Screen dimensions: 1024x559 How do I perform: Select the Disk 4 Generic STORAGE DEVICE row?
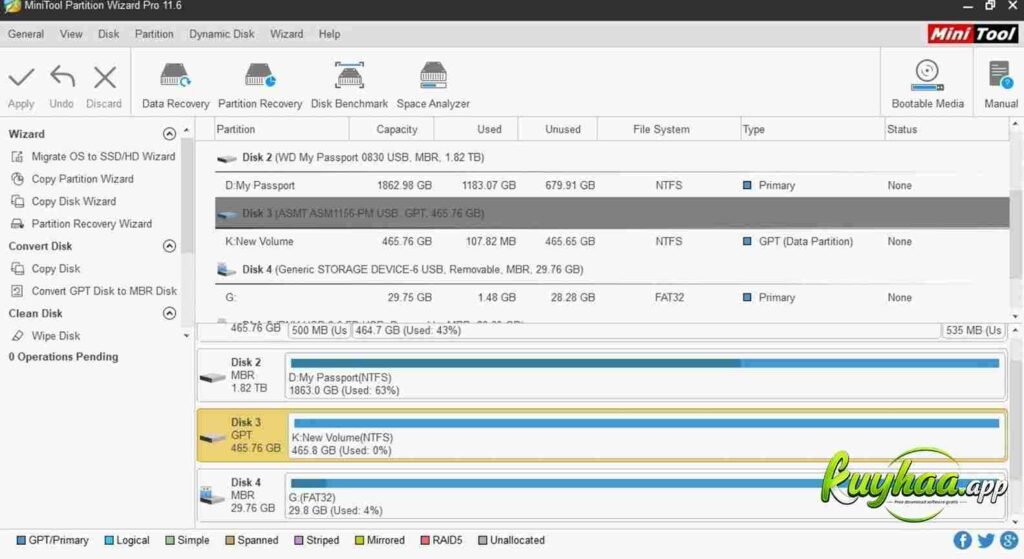click(x=612, y=269)
